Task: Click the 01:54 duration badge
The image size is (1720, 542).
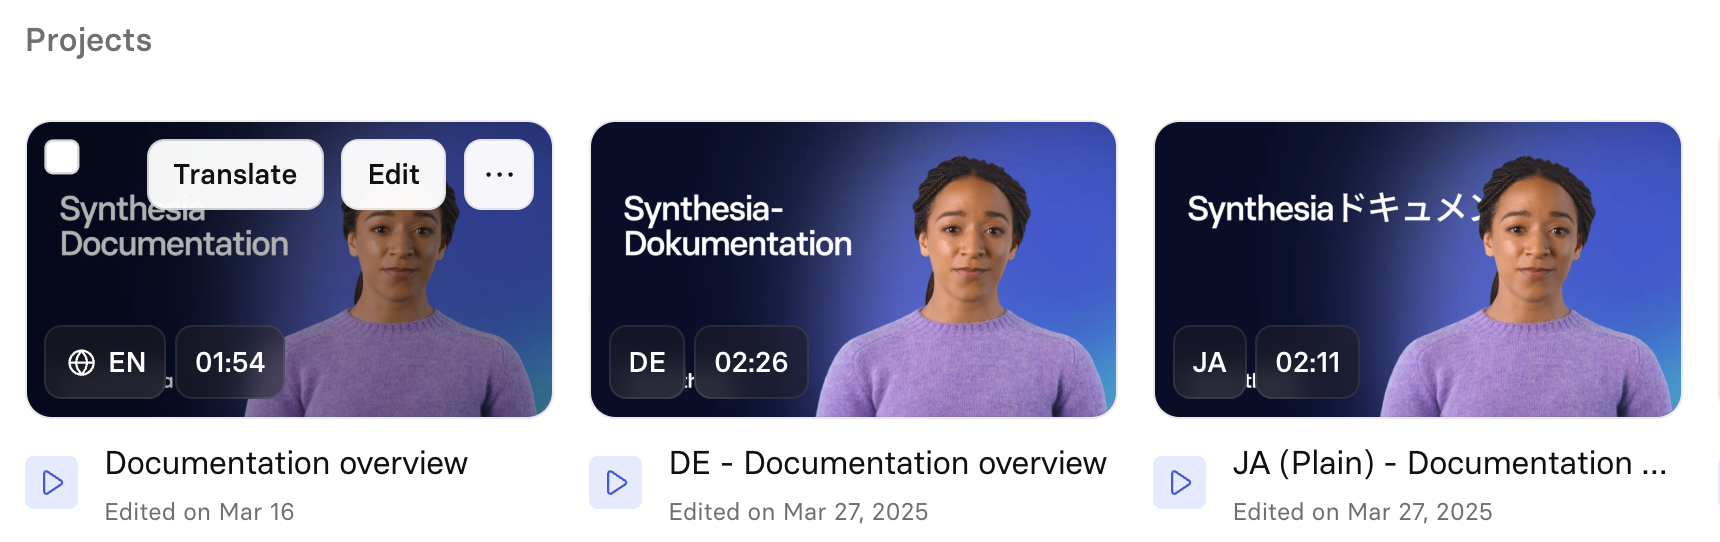Action: 230,362
